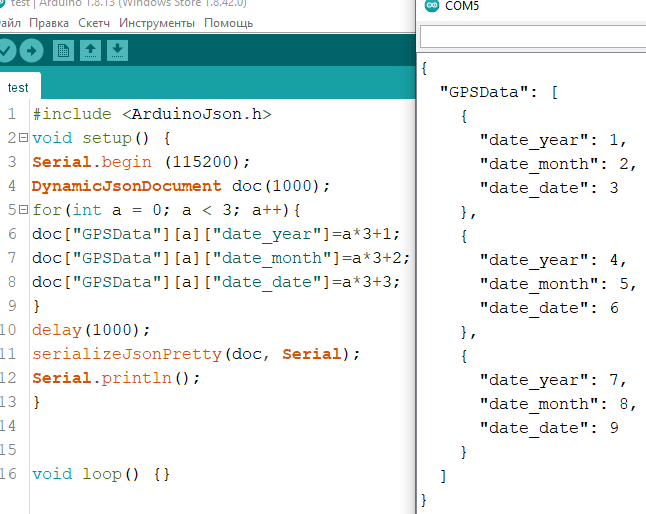Click on DynamicJsonDocument doc(1000); line

[x=181, y=186]
